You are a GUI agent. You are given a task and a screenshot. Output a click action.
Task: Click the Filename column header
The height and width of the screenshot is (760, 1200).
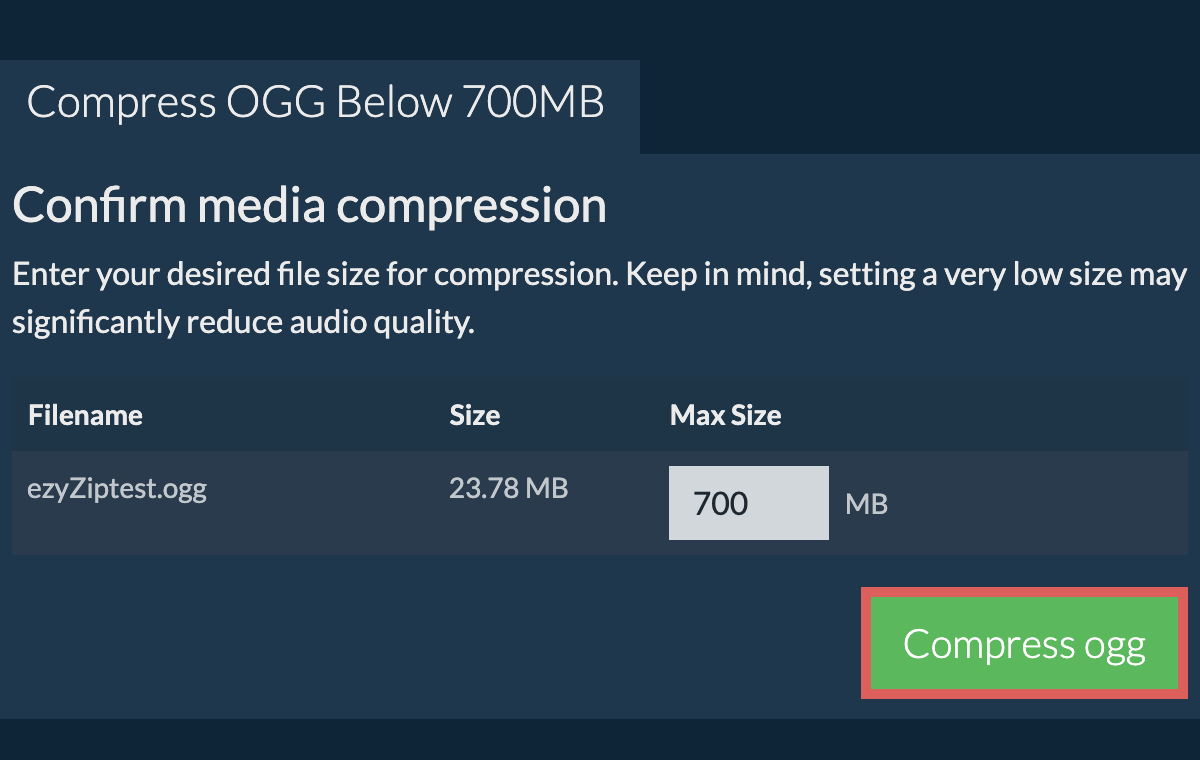[86, 415]
